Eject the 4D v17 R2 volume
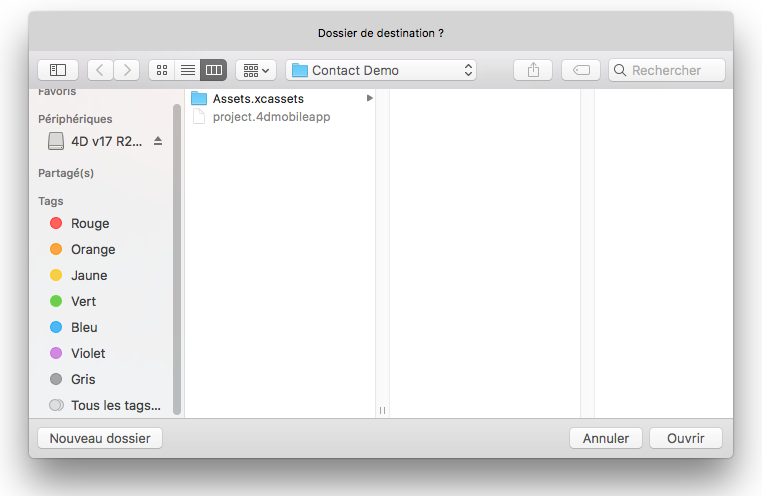Viewport: 762px width, 496px height. click(157, 141)
